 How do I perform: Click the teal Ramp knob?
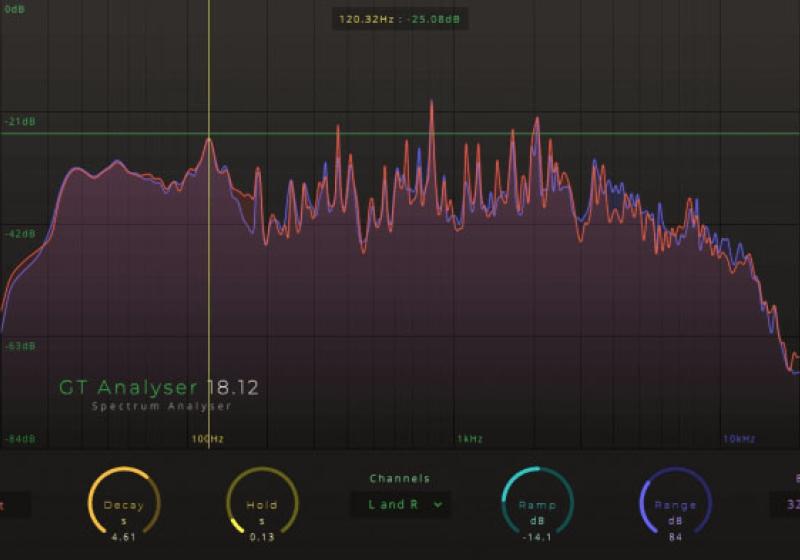[537, 500]
